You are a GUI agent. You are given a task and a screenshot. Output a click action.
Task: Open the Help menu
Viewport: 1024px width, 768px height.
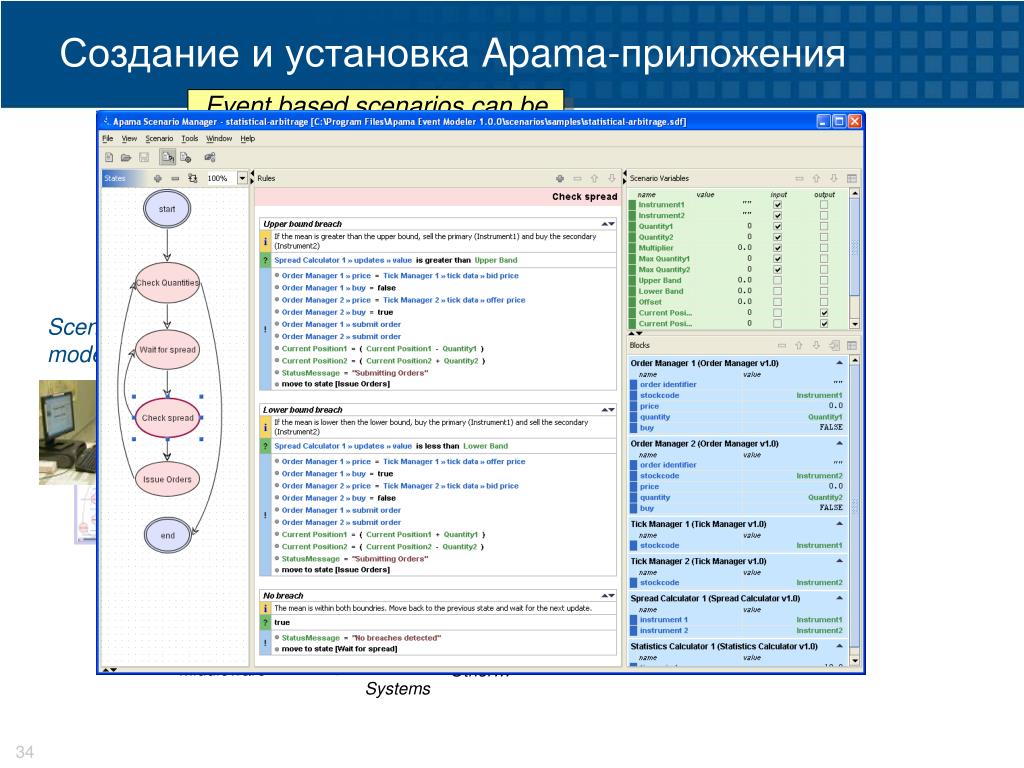click(248, 138)
